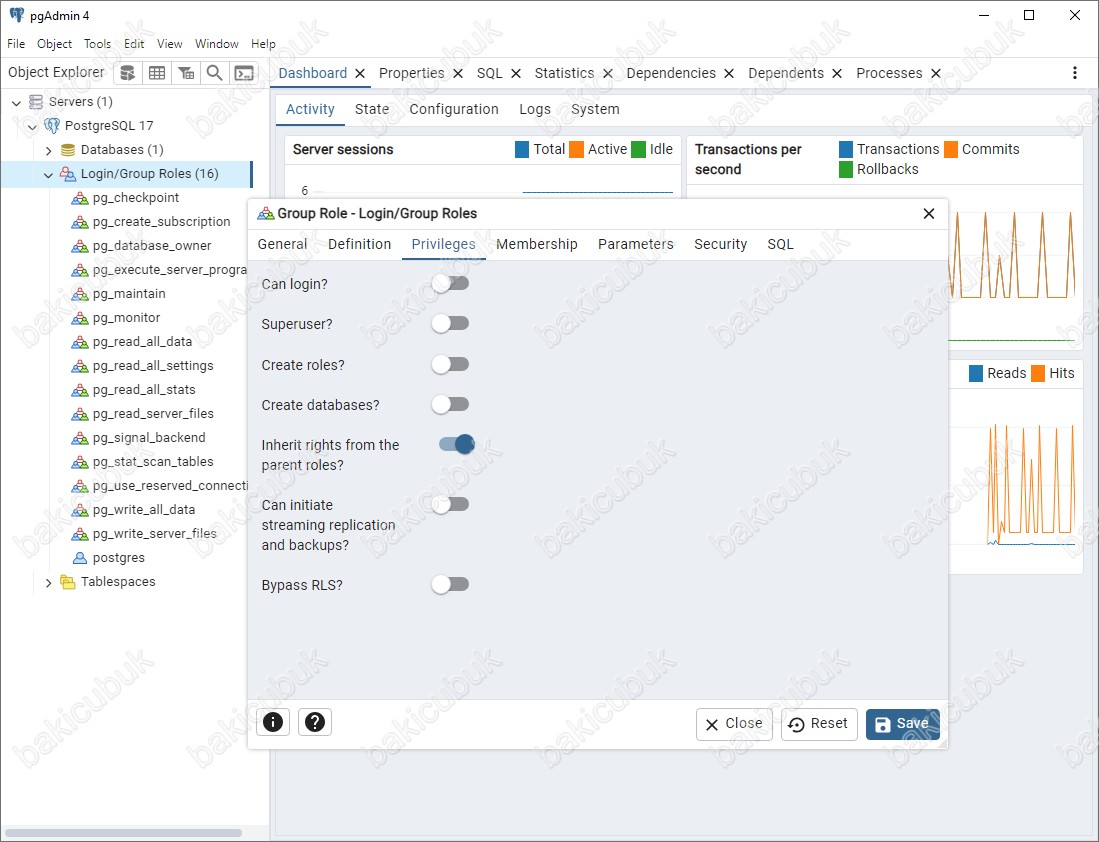Collapse the PostgreSQL 17 server node

pyautogui.click(x=32, y=127)
